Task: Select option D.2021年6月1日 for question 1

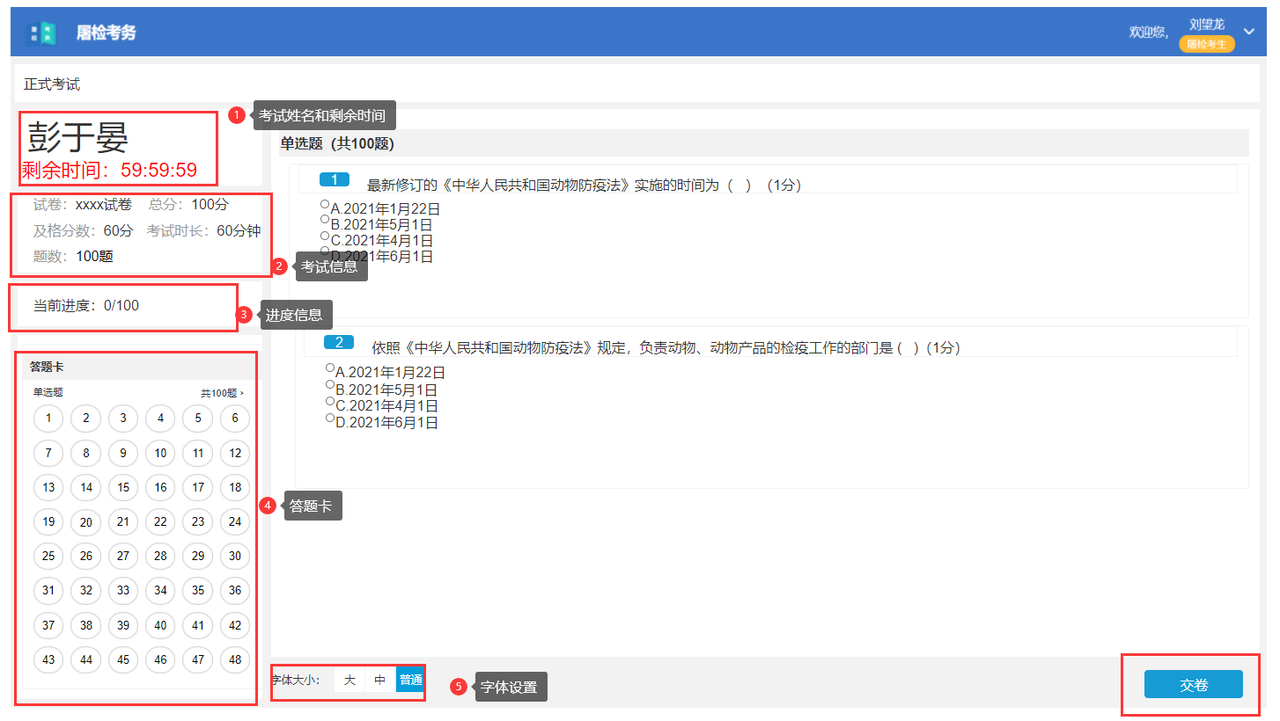Action: (x=325, y=252)
